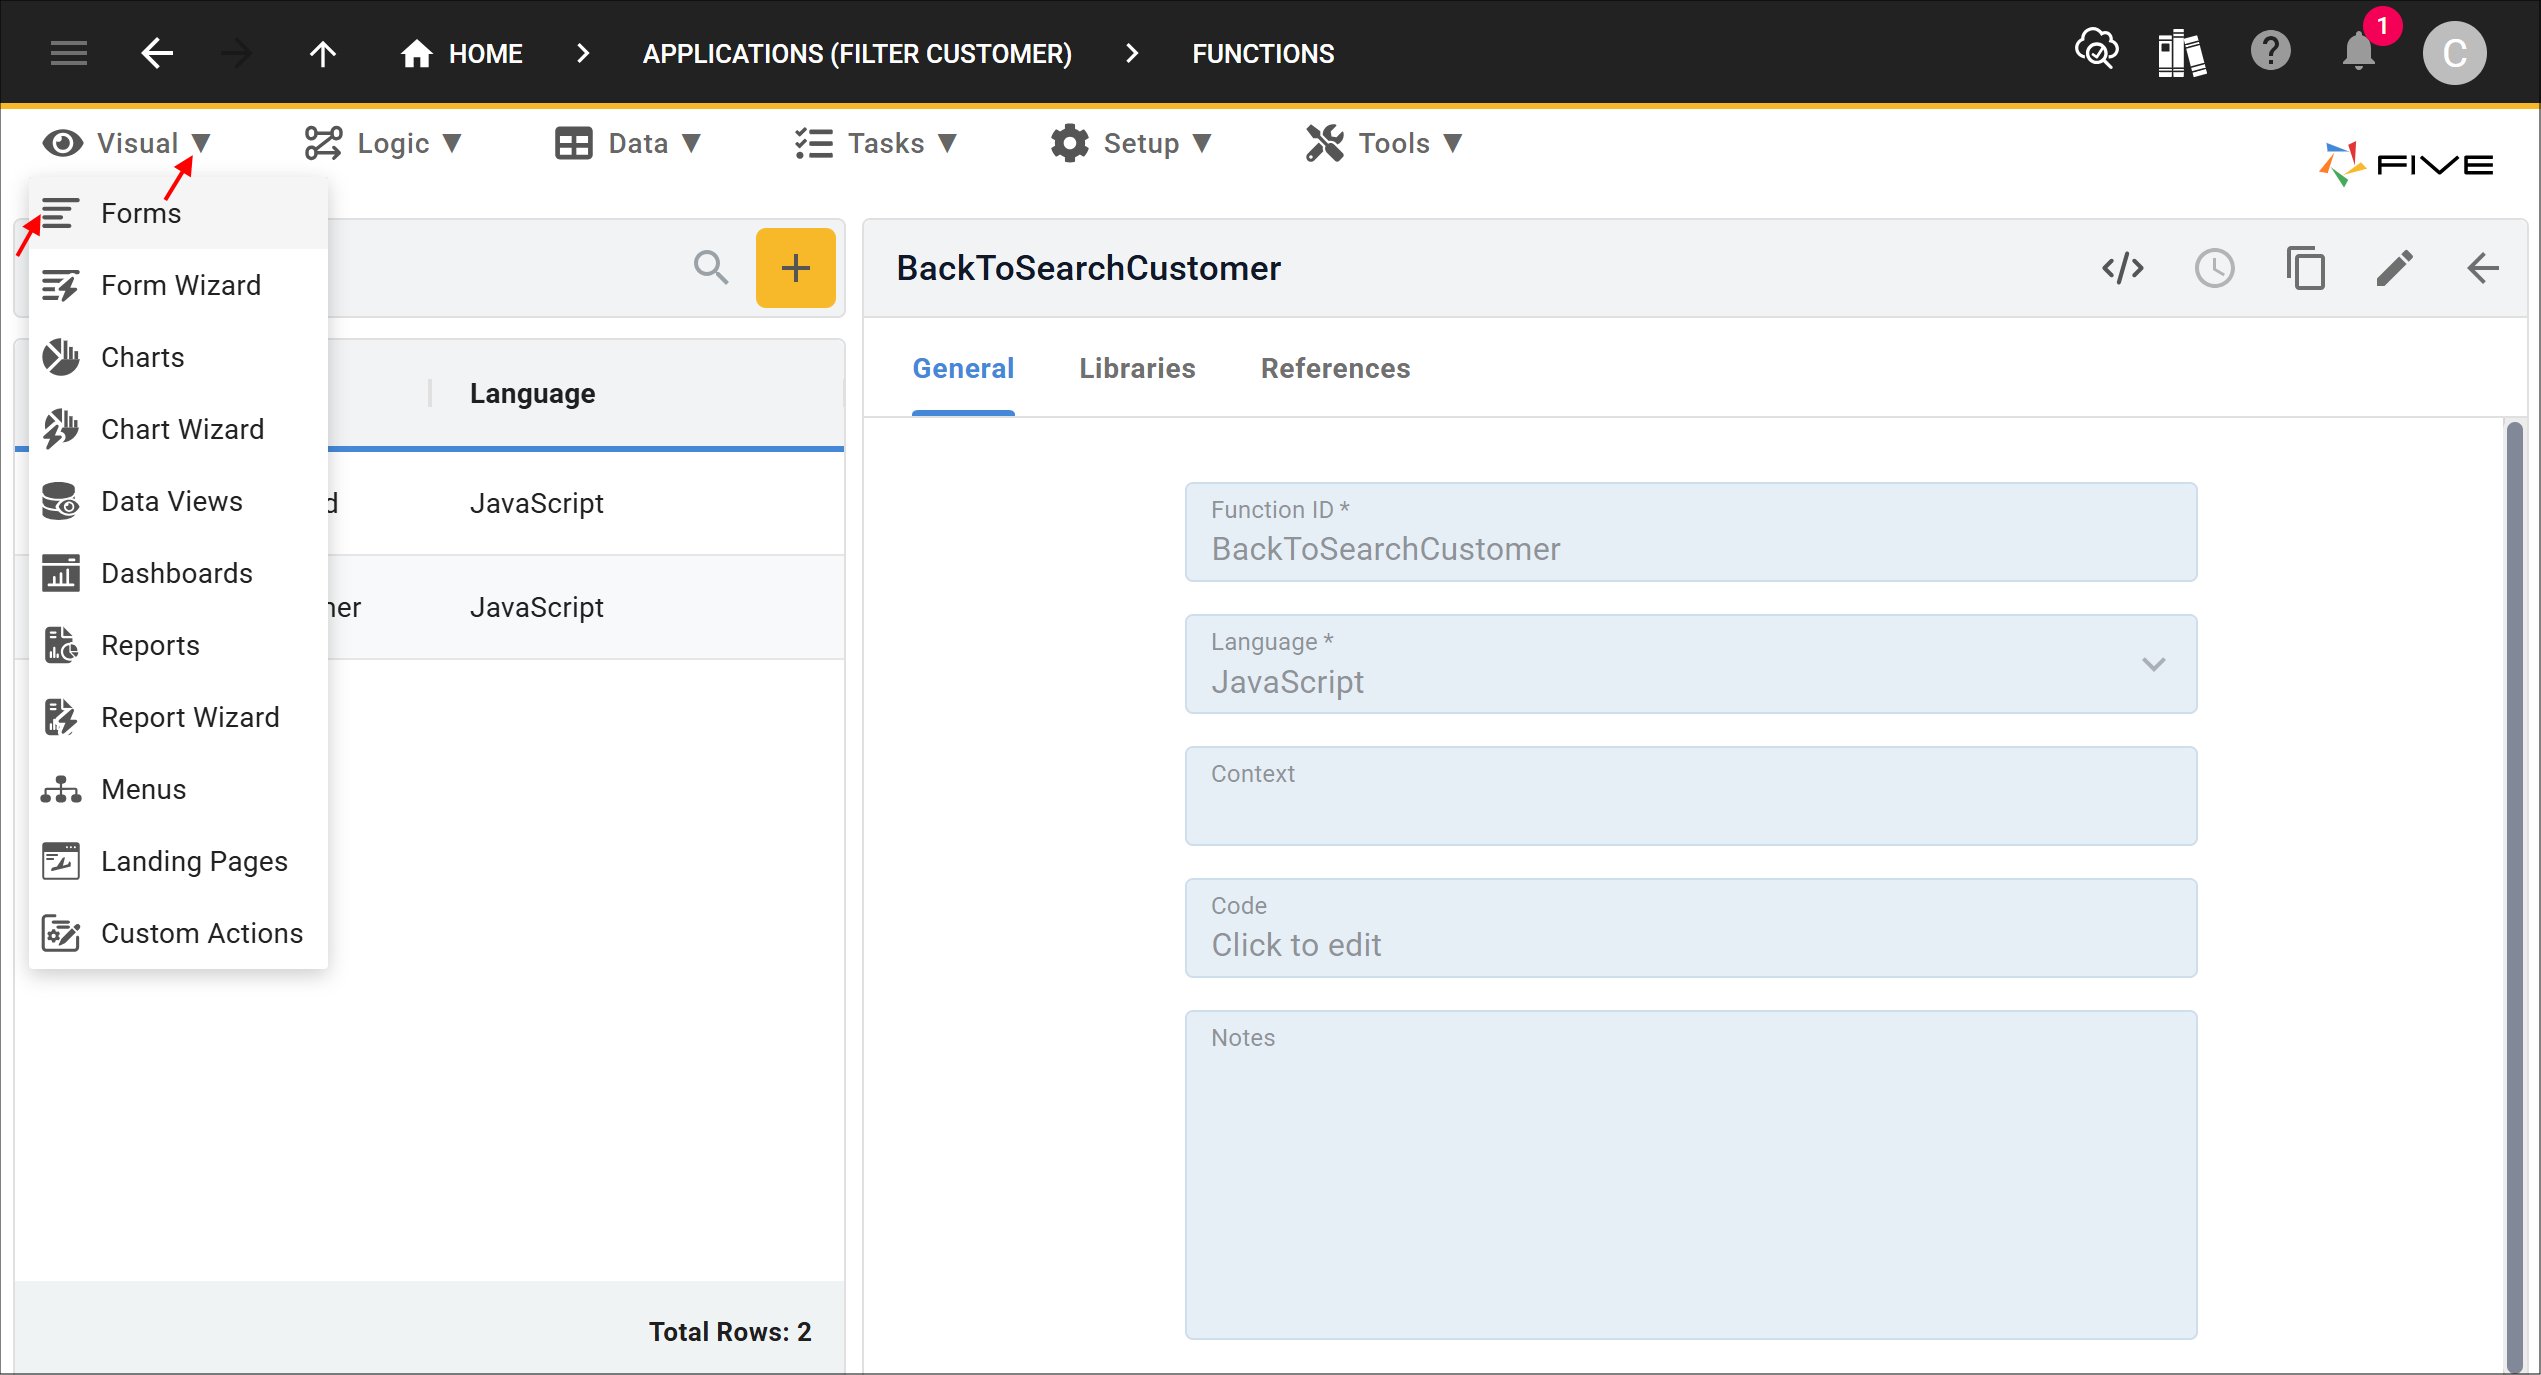The image size is (2541, 1375).
Task: Click the form back arrow icon
Action: [x=2483, y=268]
